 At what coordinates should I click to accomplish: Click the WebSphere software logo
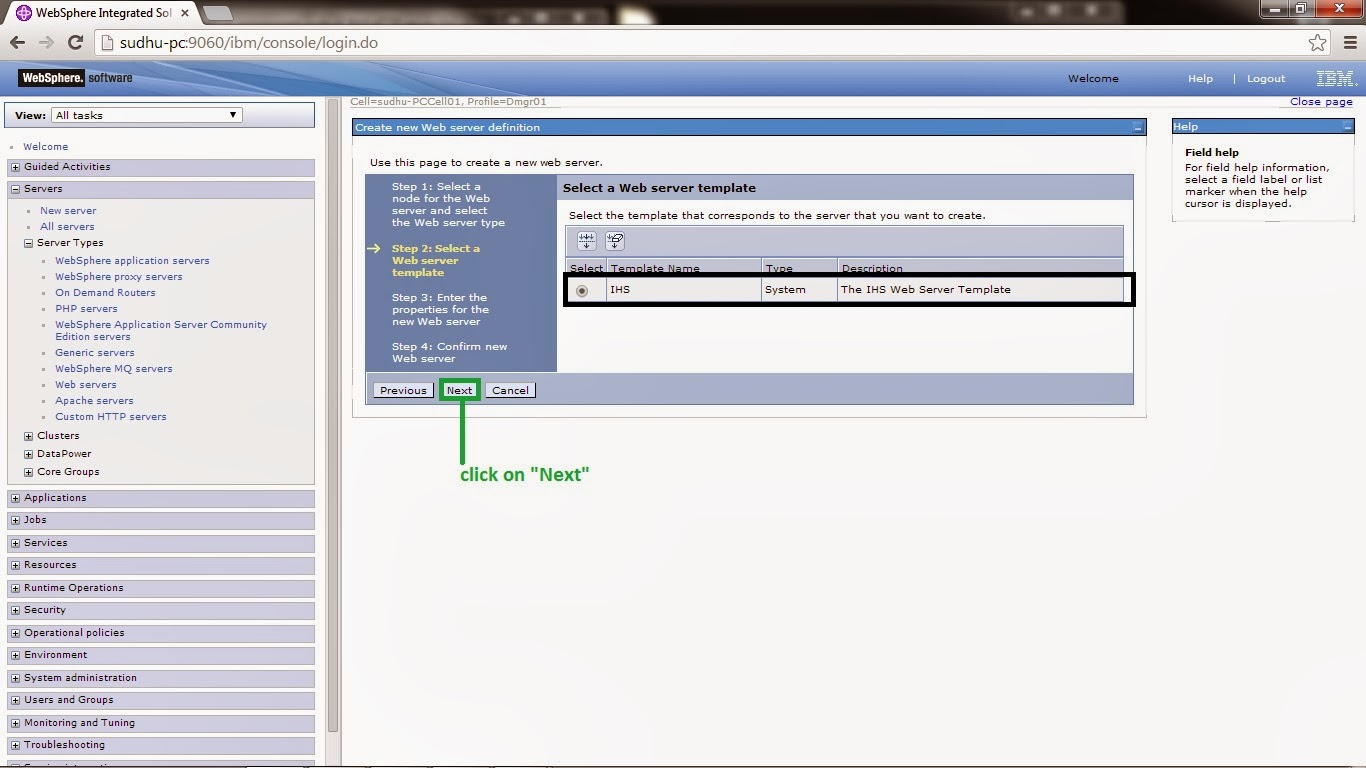(x=76, y=78)
